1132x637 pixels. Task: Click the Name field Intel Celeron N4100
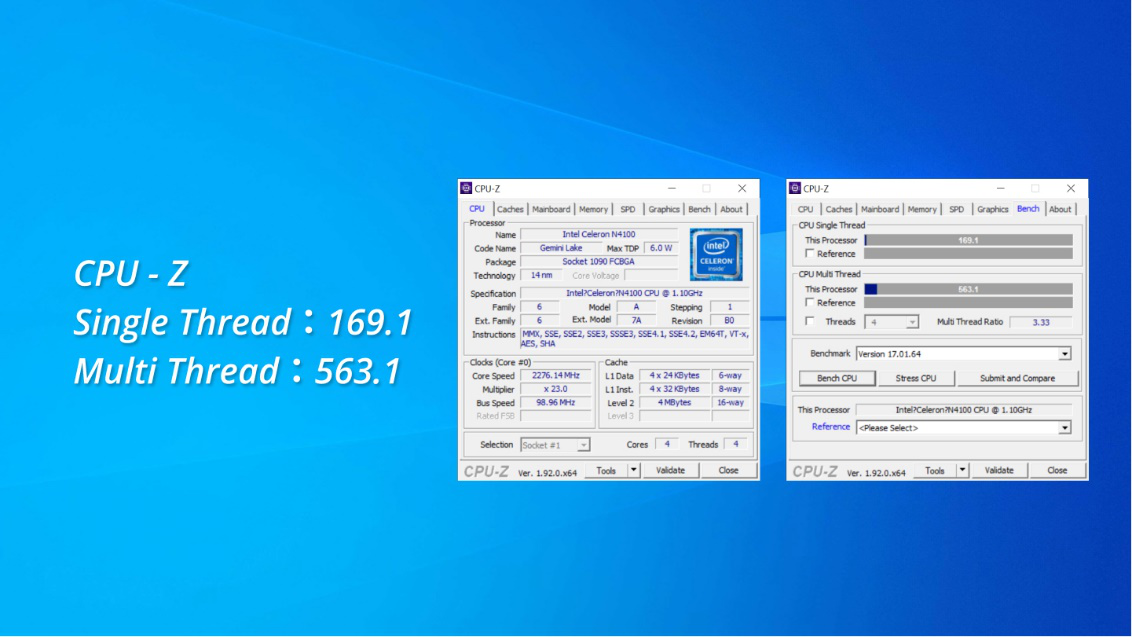coord(598,235)
